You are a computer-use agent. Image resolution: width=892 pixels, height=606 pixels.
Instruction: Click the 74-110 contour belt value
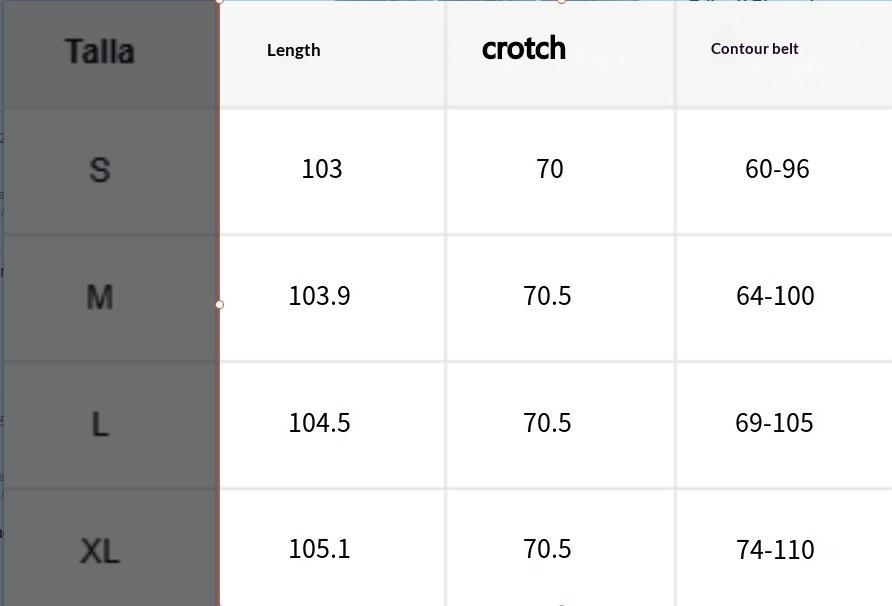pos(775,550)
